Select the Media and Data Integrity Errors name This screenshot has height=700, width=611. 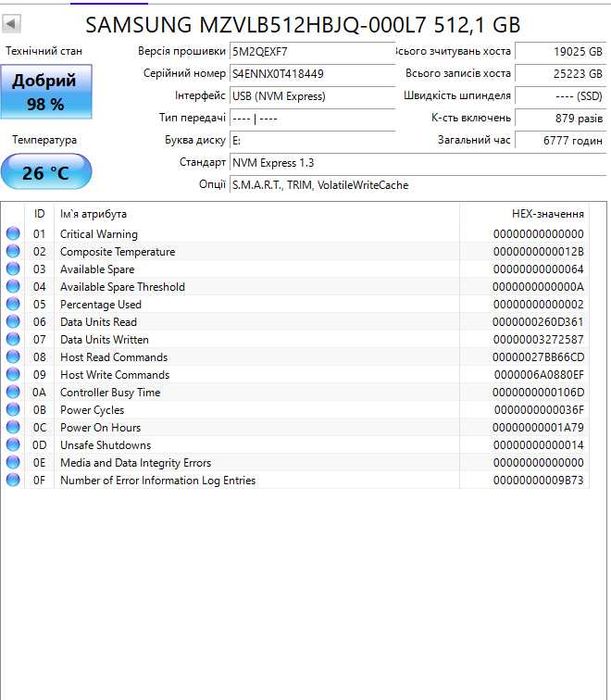(136, 462)
